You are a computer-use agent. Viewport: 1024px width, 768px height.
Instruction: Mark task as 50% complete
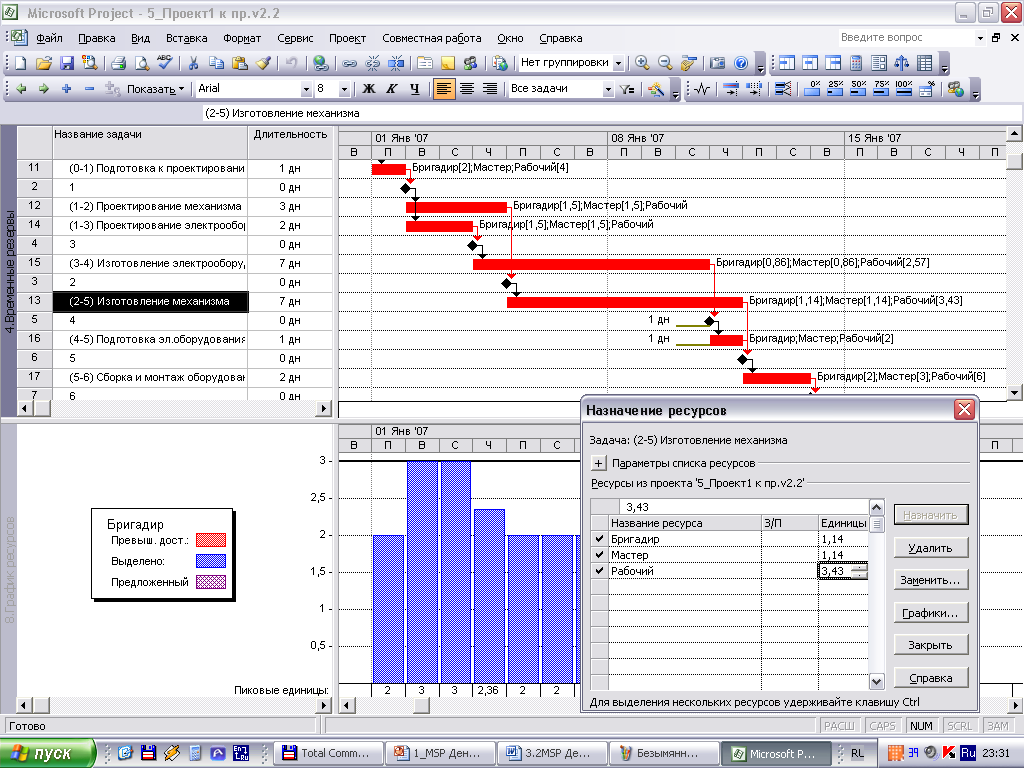858,89
